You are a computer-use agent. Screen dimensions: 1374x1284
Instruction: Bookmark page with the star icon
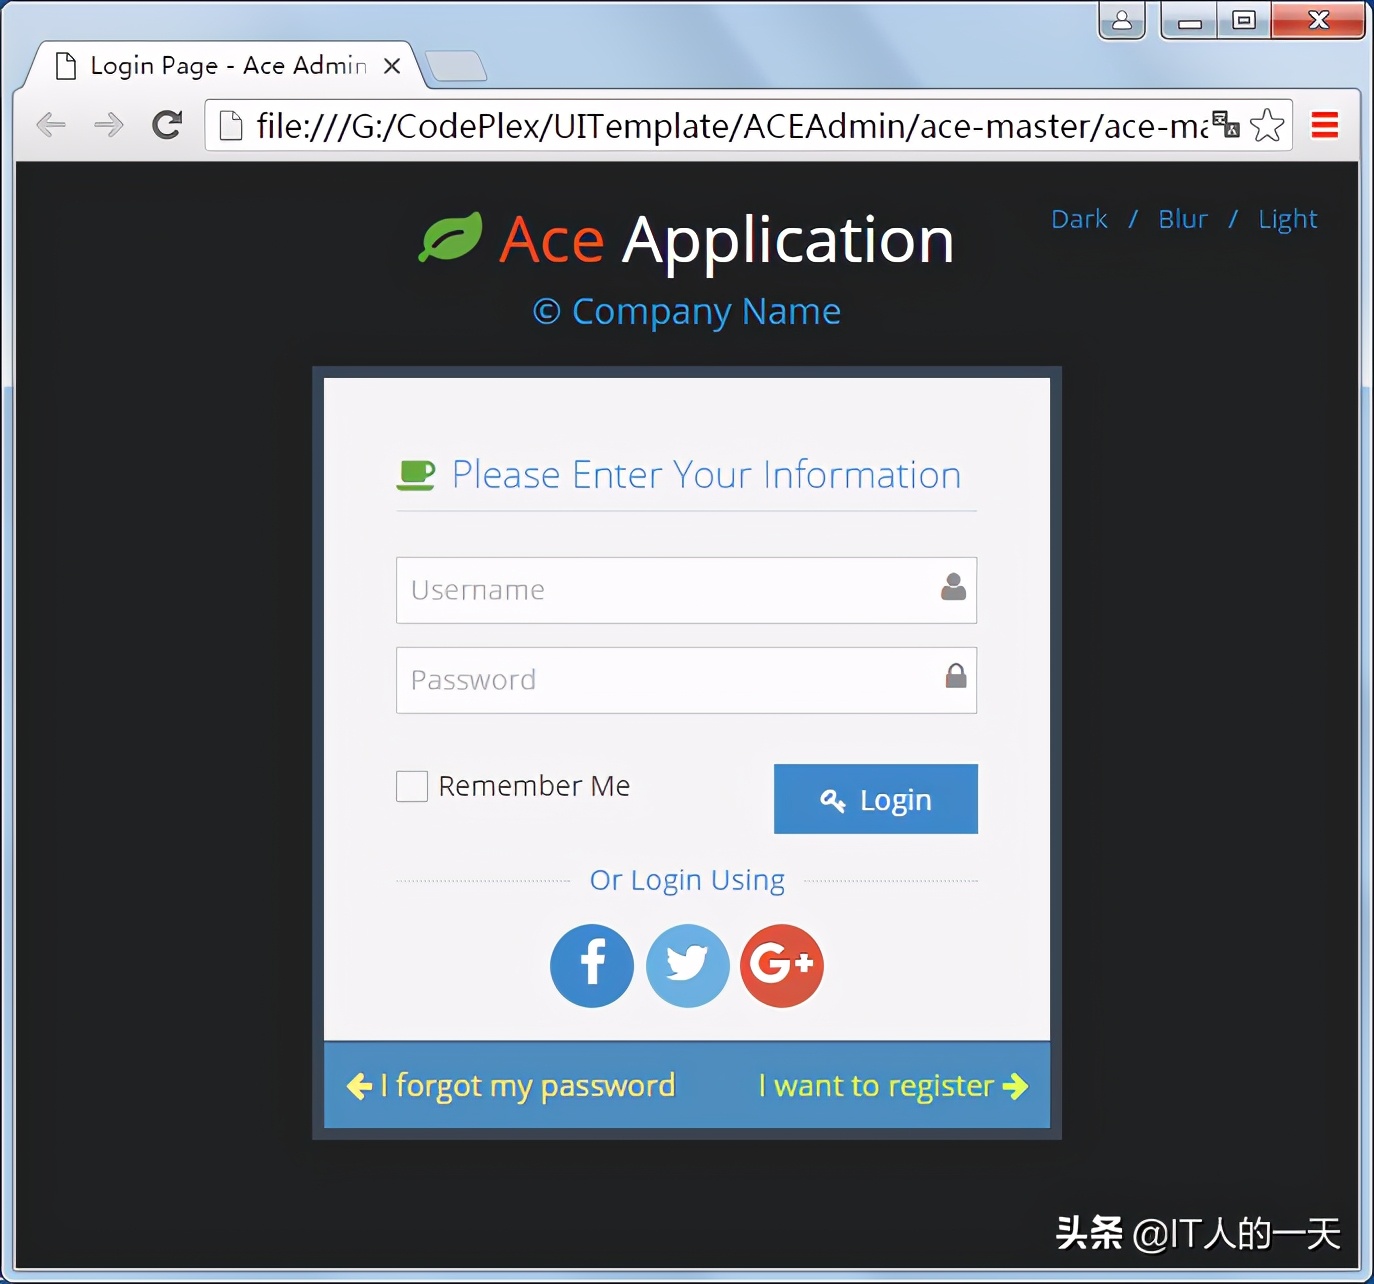coord(1267,125)
